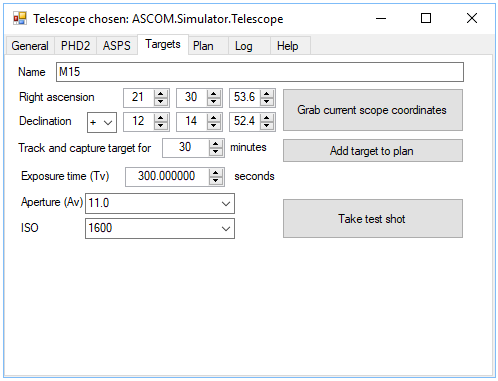Close the telescope window
The image size is (498, 381).
[472, 18]
